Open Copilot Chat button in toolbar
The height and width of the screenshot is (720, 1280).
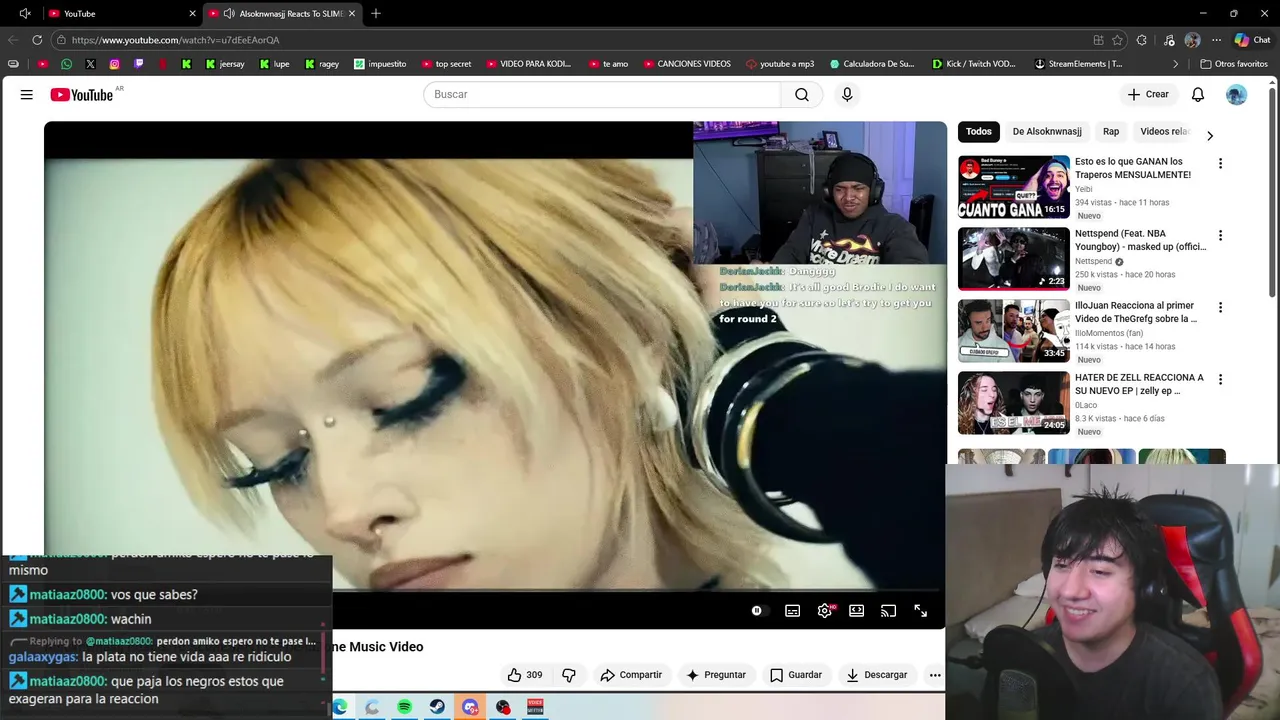point(1252,40)
